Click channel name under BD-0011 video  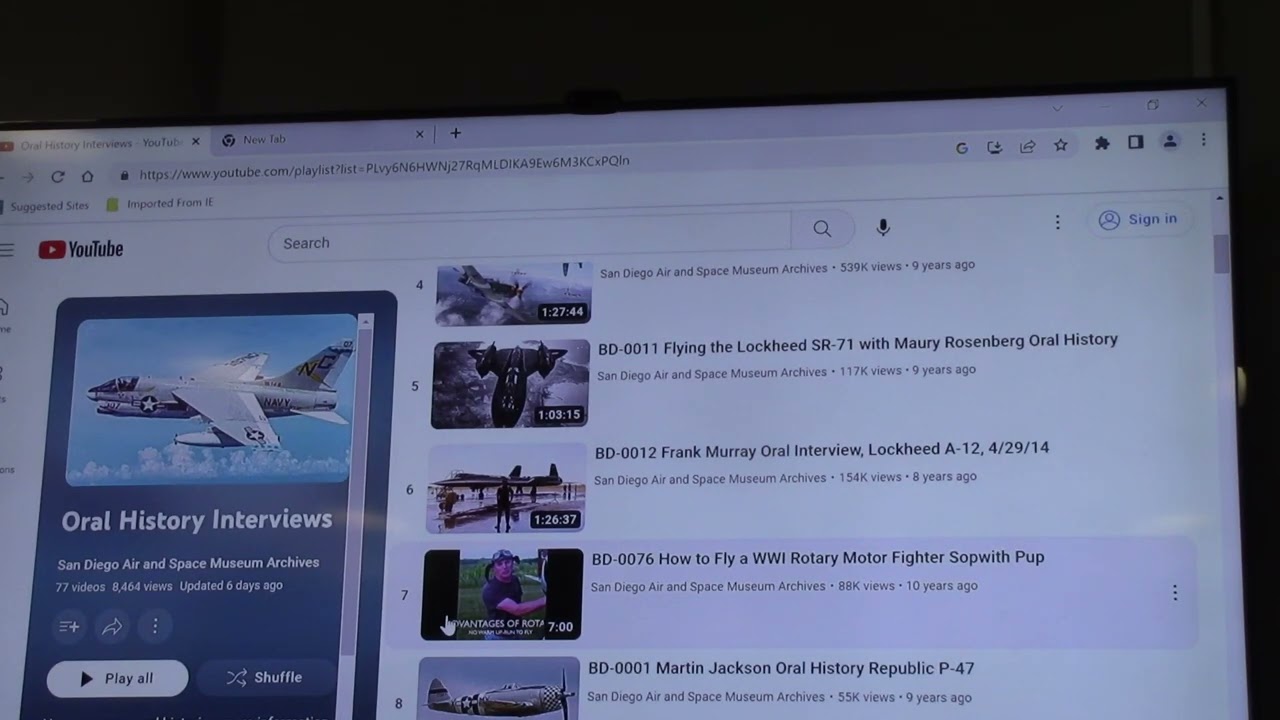tap(712, 373)
